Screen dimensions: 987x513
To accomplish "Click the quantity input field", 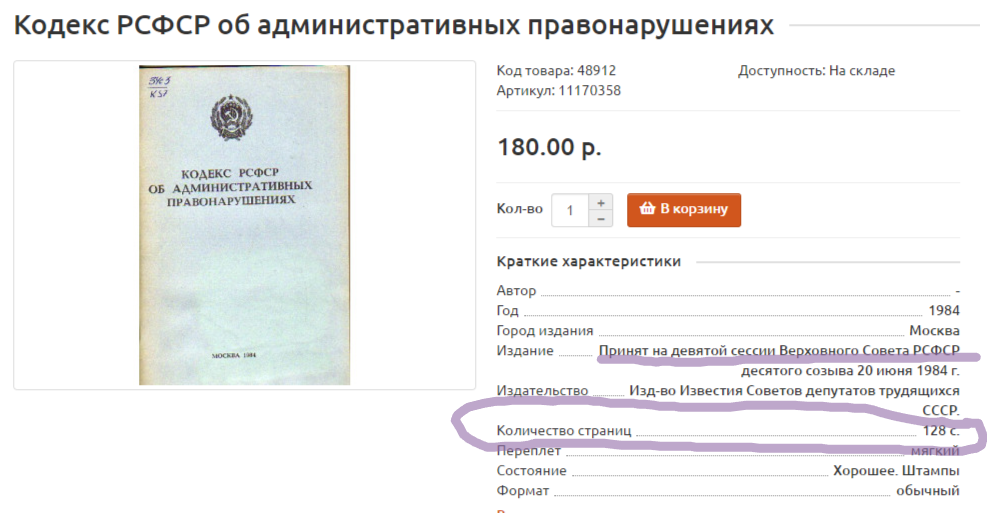I will 570,210.
